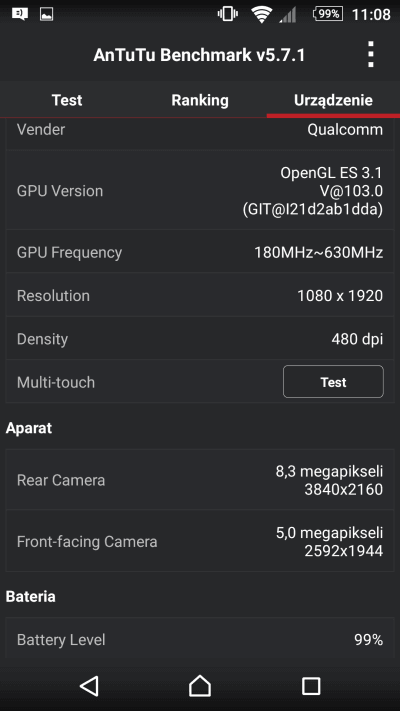Tap the vibrate mode status icon
Image resolution: width=400 pixels, height=711 pixels.
pyautogui.click(x=228, y=15)
